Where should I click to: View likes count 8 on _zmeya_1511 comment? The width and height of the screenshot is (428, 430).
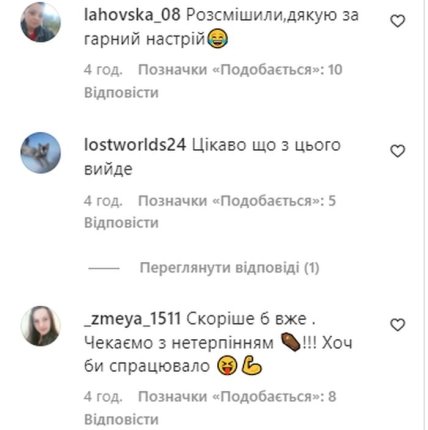click(237, 397)
